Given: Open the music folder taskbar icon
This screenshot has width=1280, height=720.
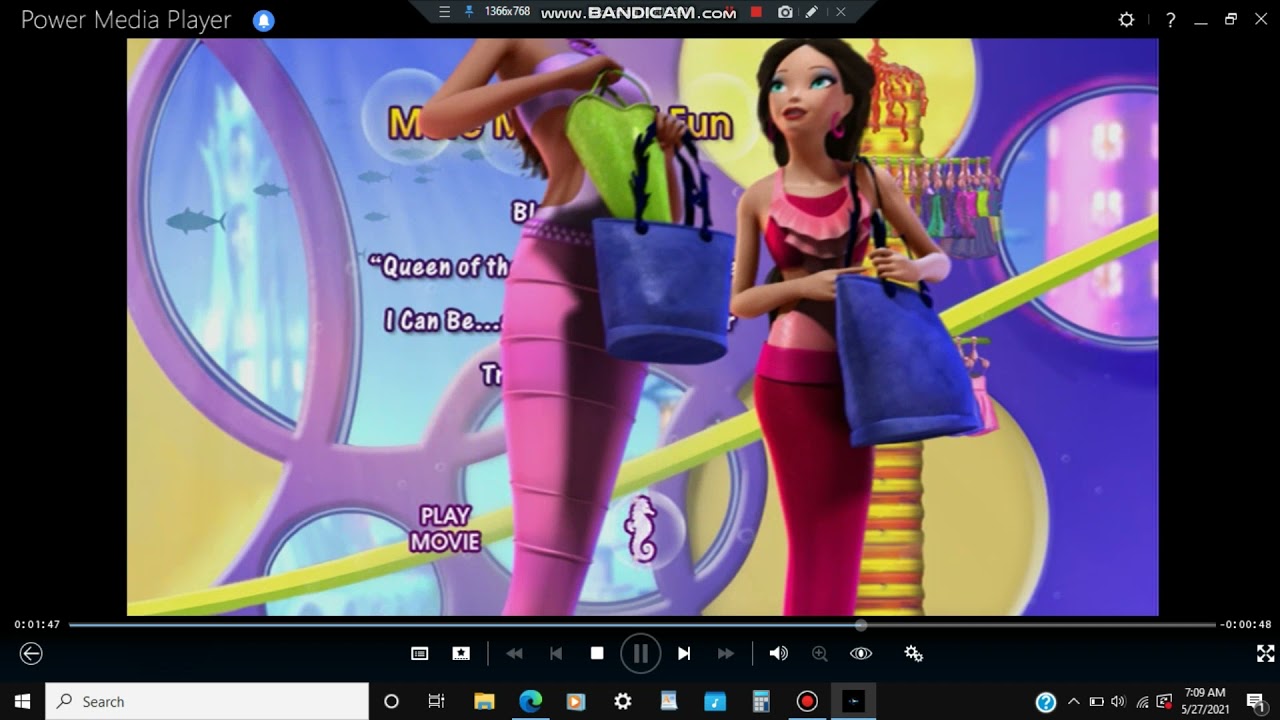Looking at the screenshot, I should (x=715, y=702).
